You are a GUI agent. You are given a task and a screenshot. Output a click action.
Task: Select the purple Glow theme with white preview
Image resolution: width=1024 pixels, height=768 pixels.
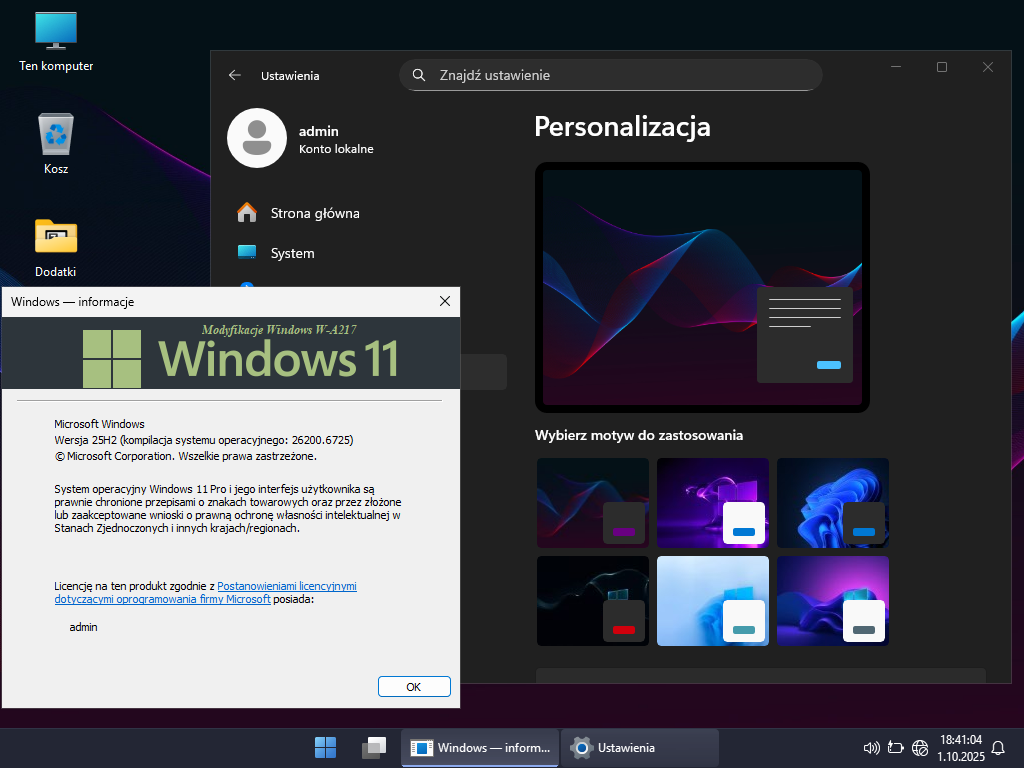[x=713, y=503]
